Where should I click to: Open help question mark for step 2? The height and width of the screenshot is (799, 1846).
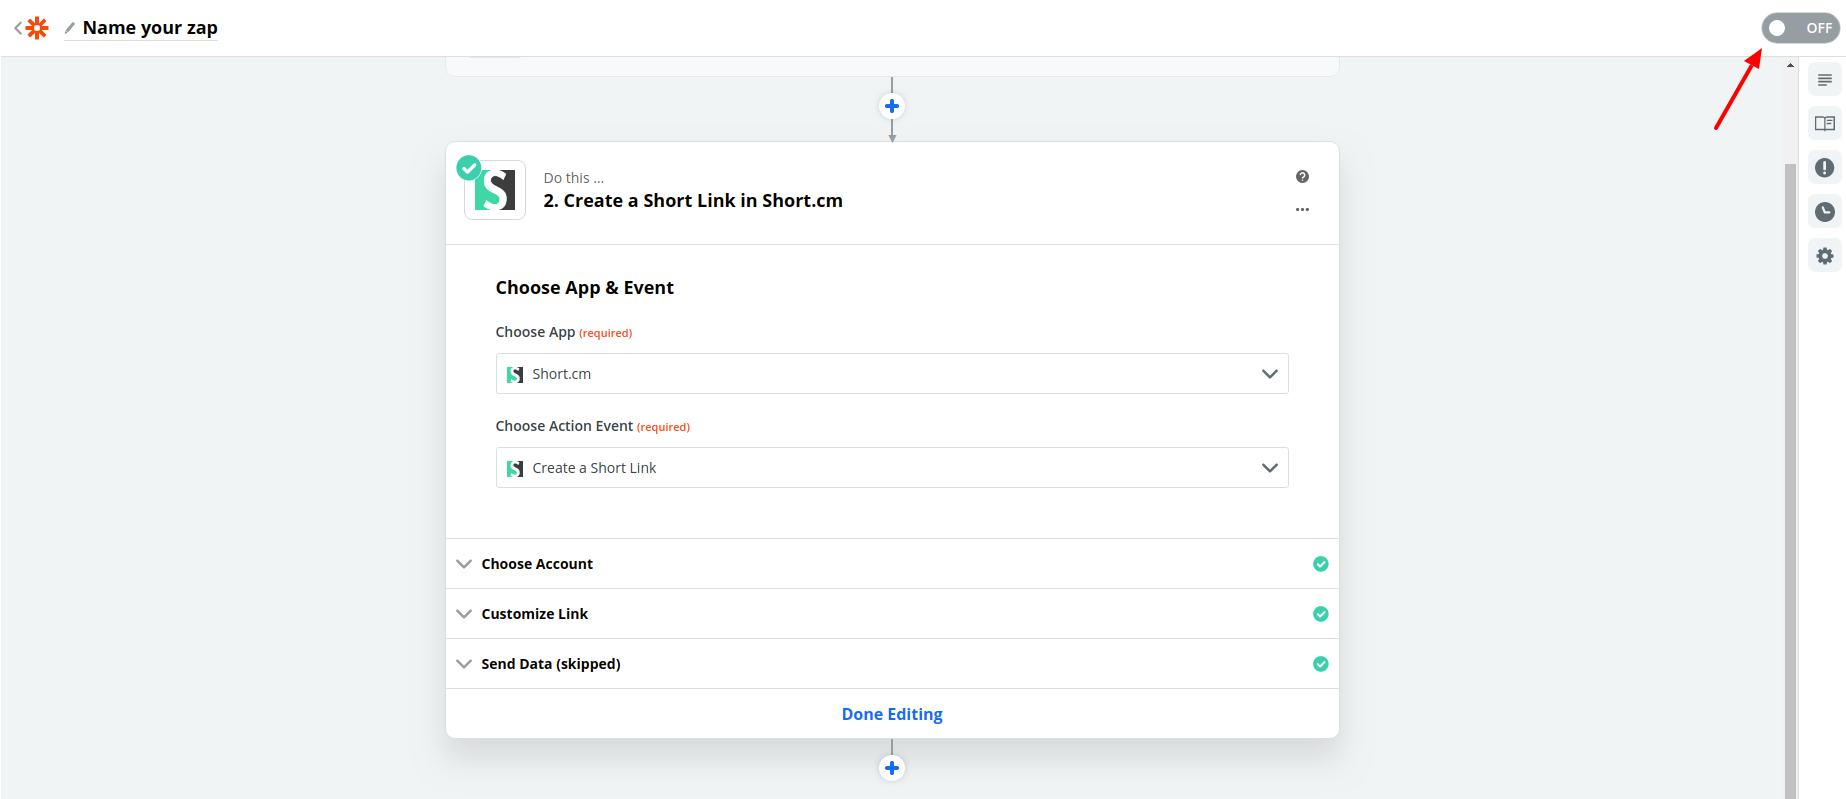coord(1302,177)
